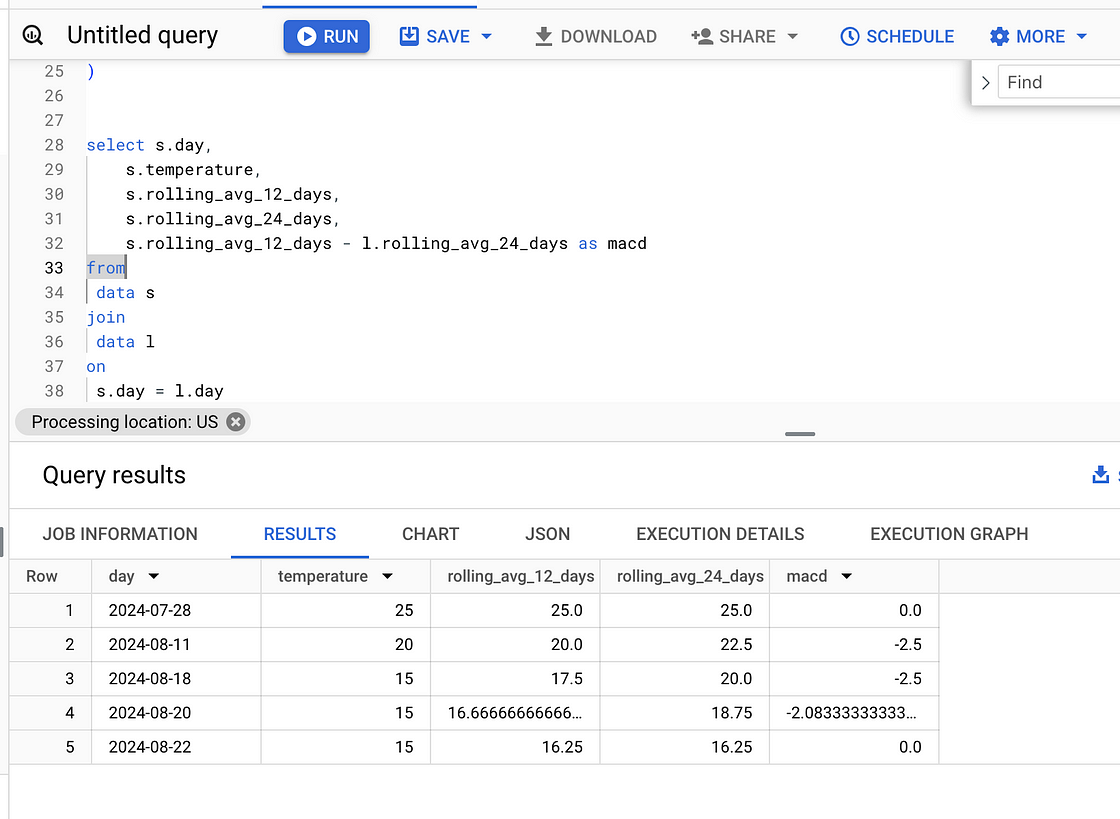Click the 16.66666666666… cell

(x=515, y=713)
